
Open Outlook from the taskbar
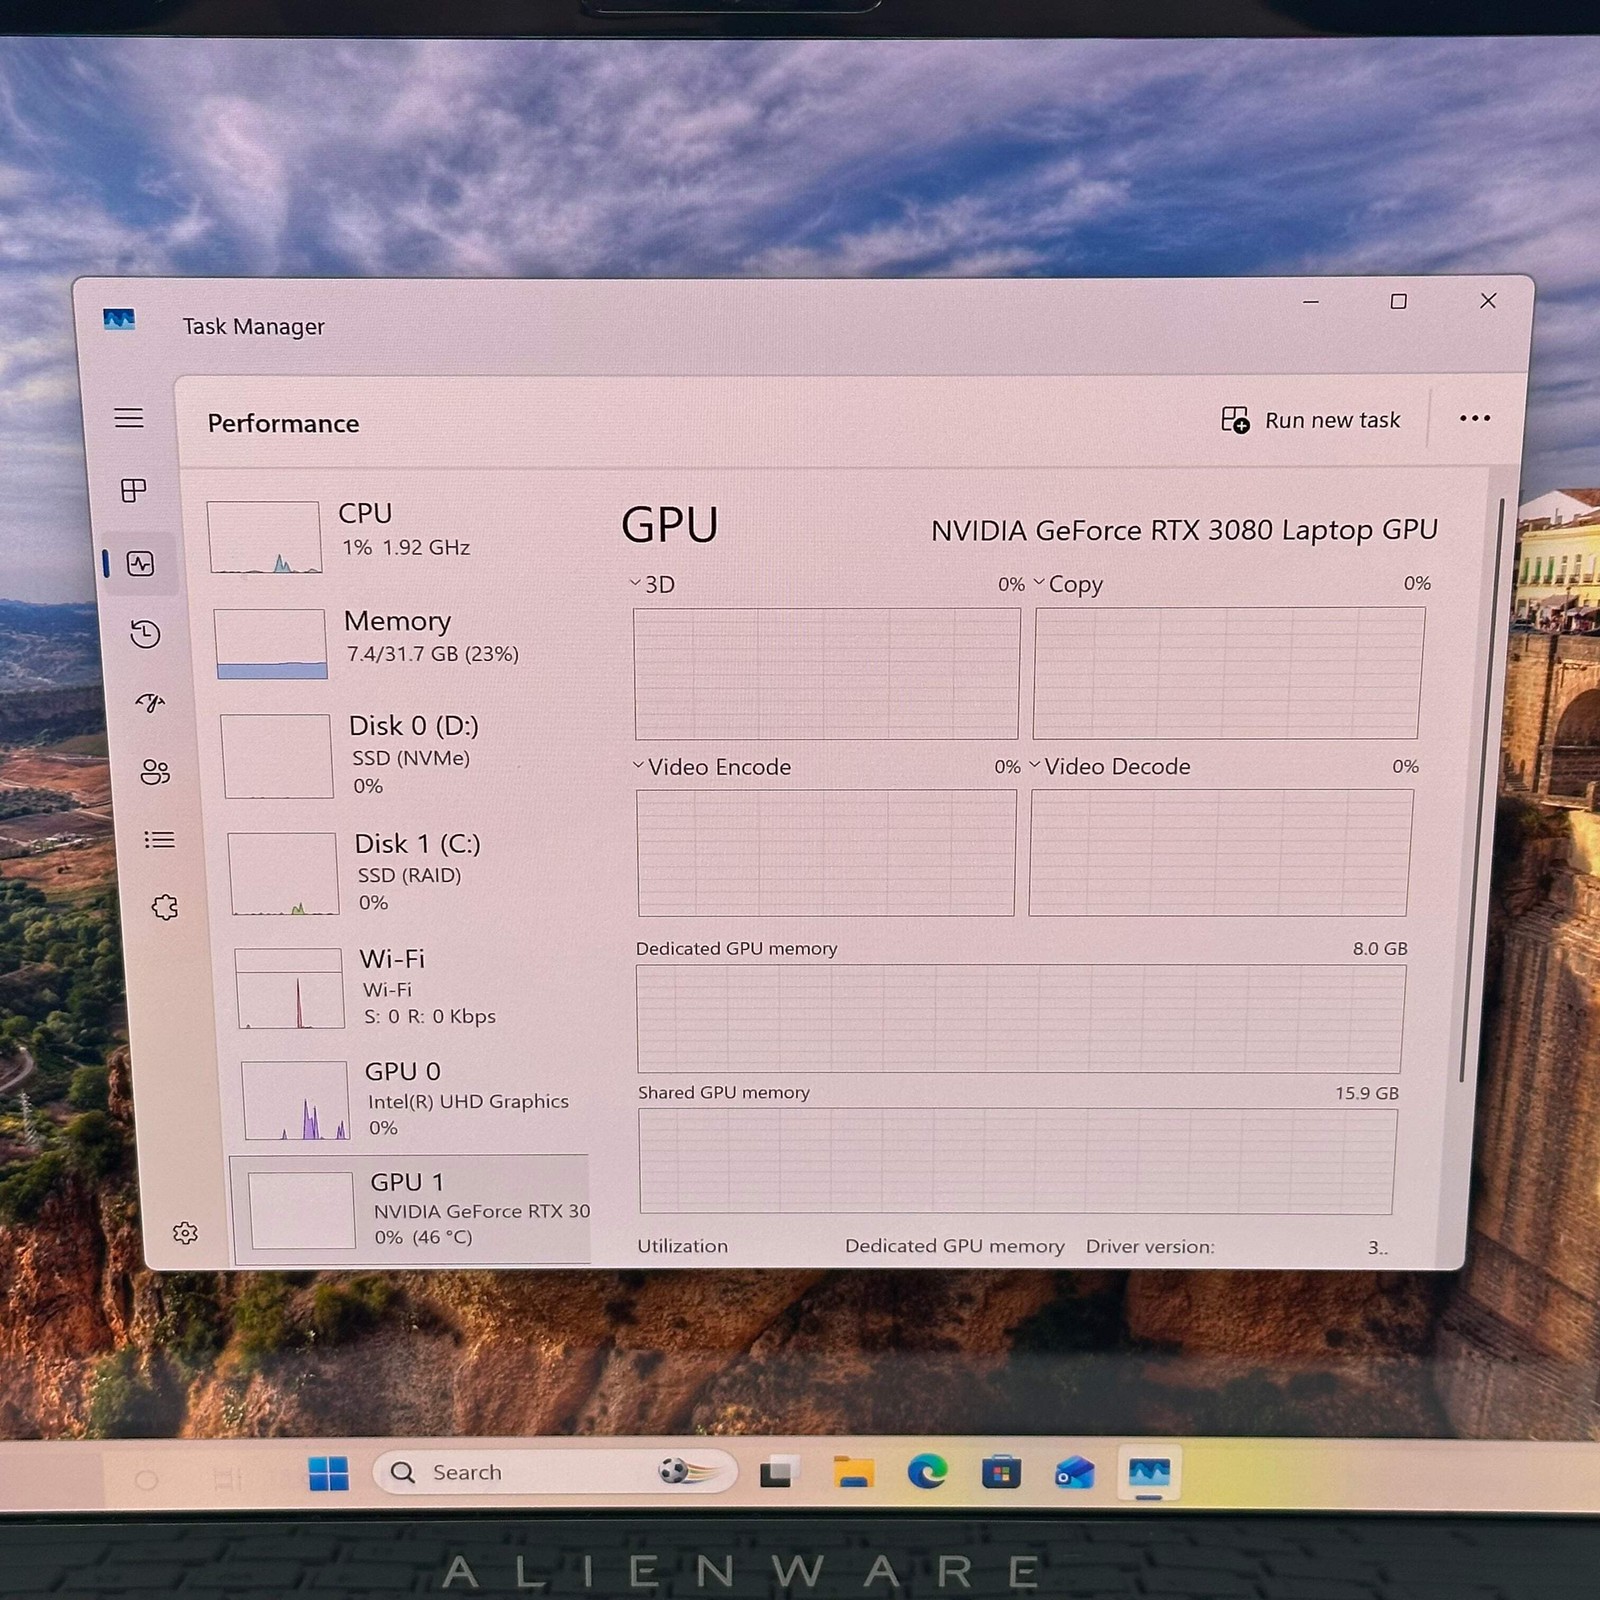click(x=1075, y=1472)
